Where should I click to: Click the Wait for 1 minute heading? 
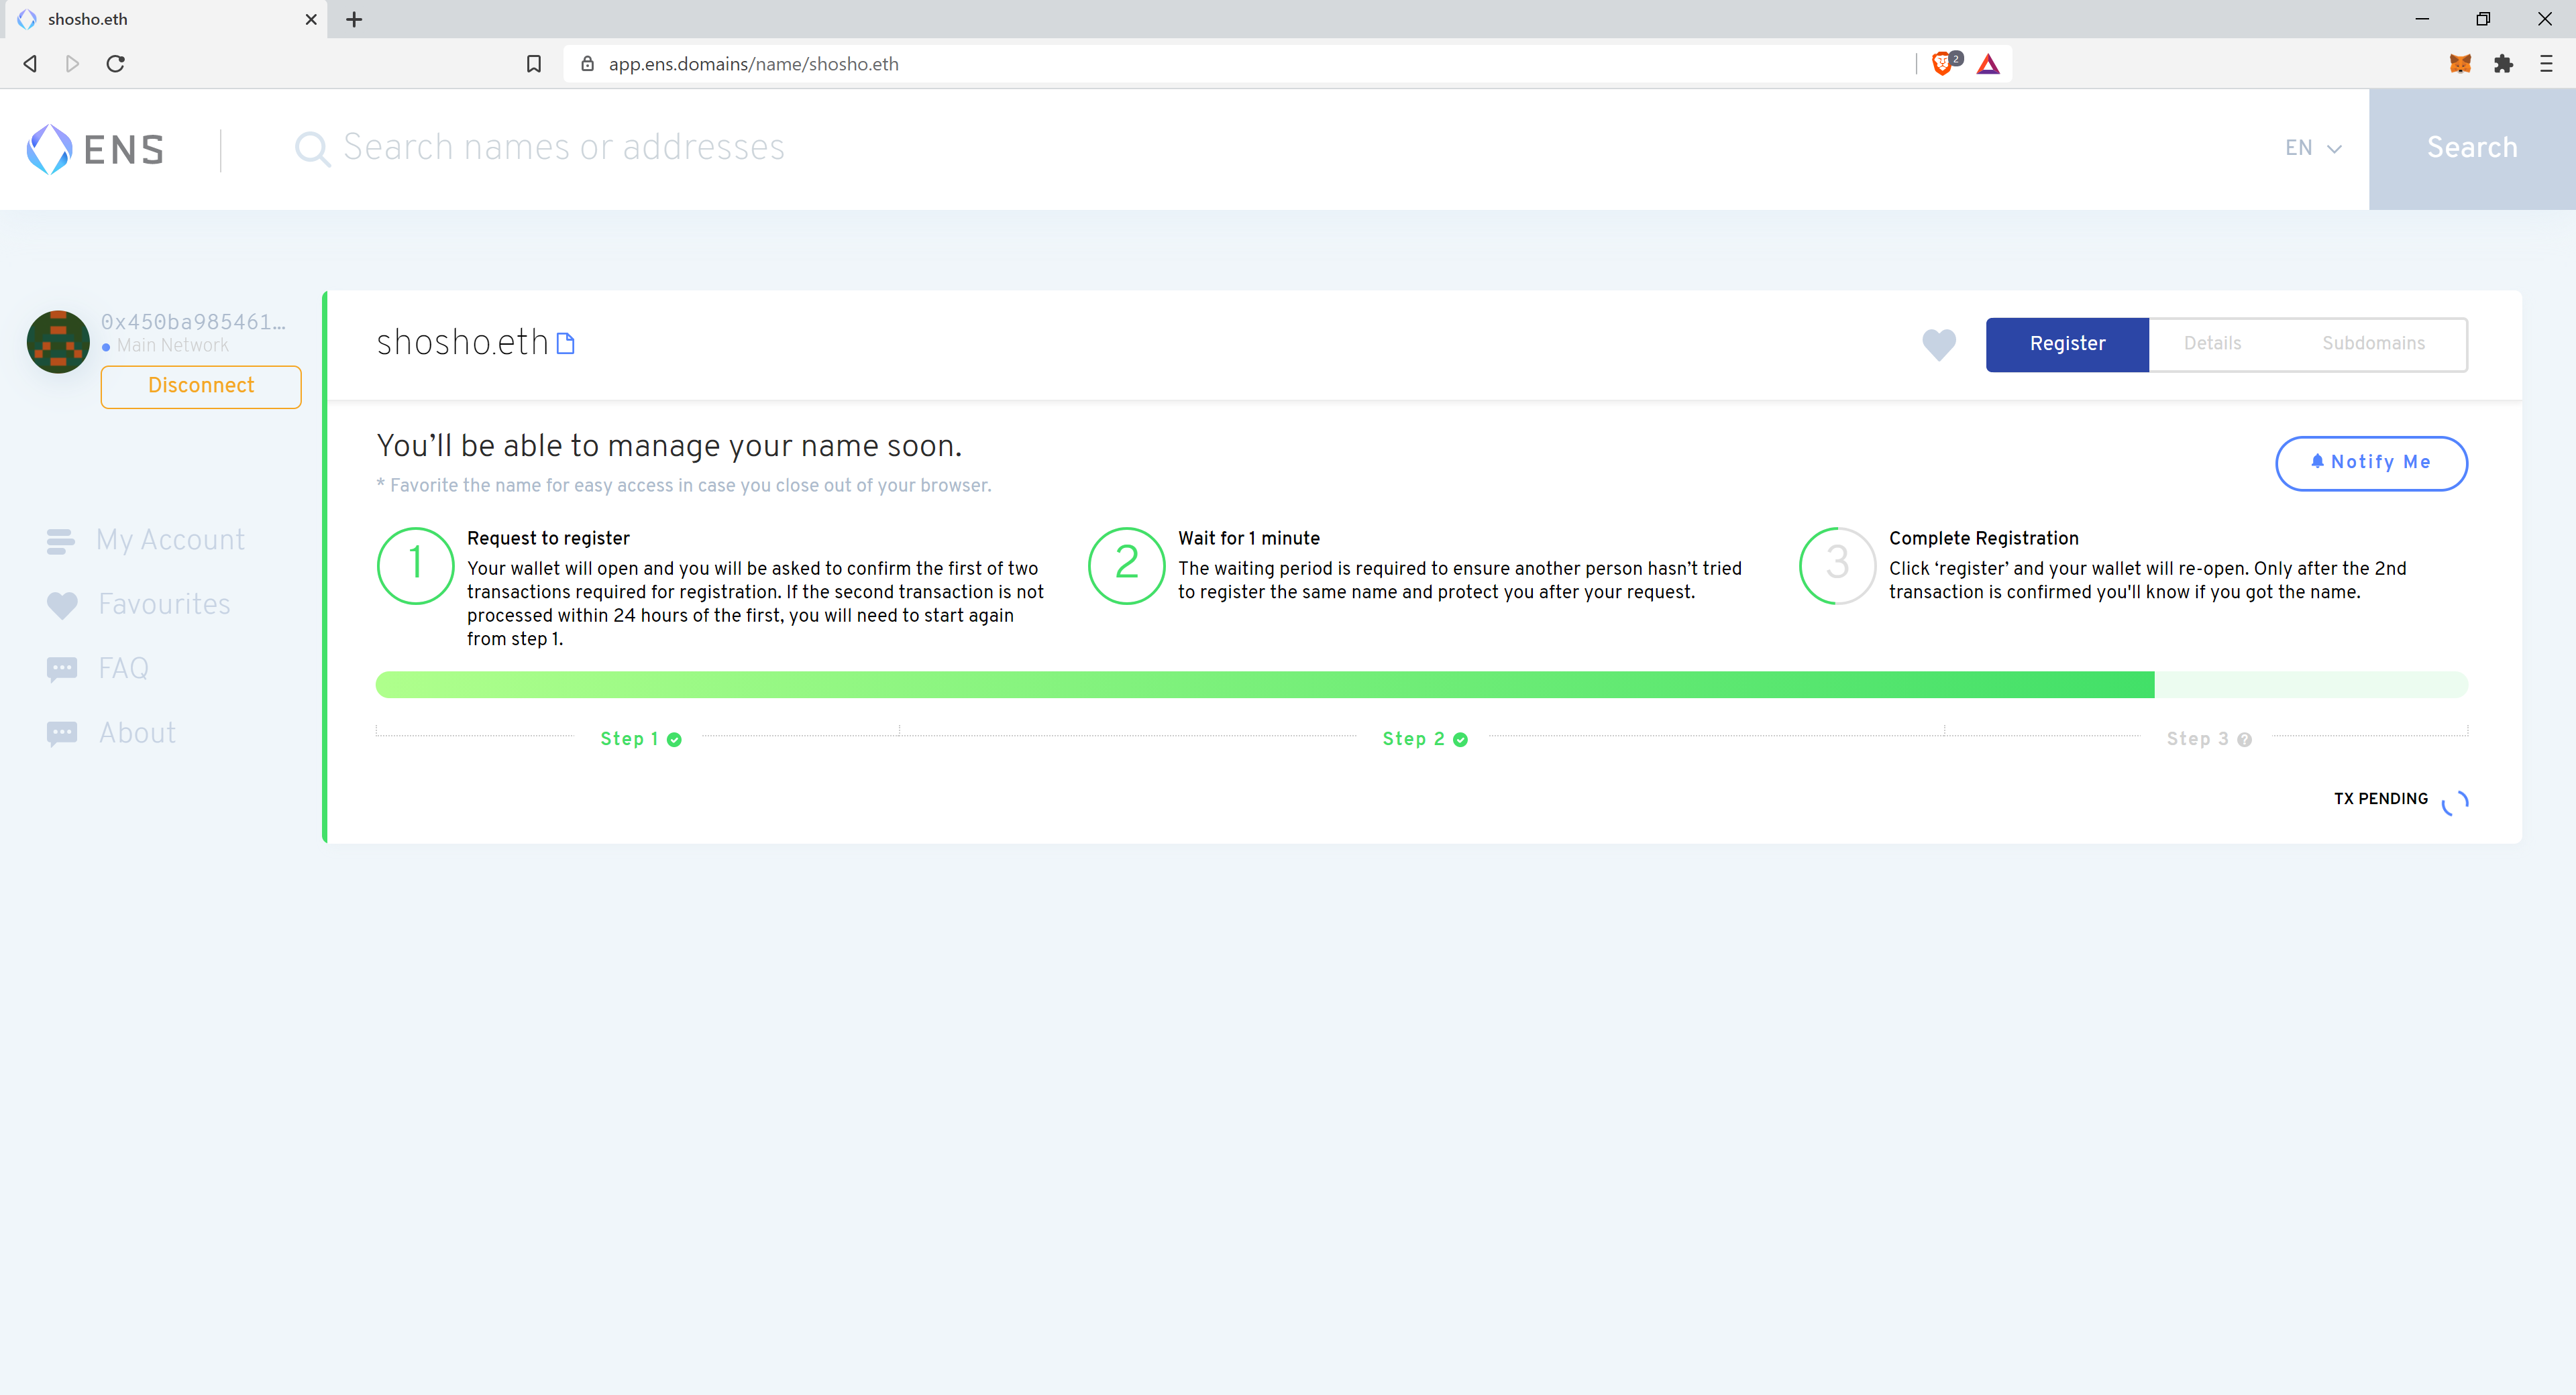click(1249, 539)
